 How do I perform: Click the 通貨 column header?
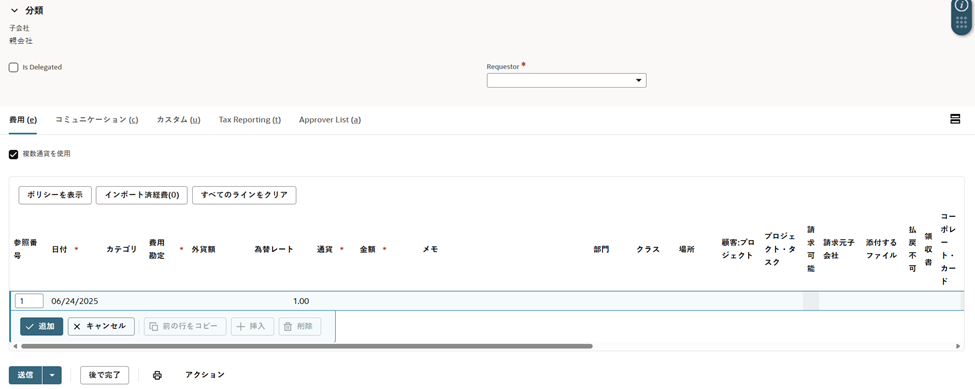pos(325,249)
